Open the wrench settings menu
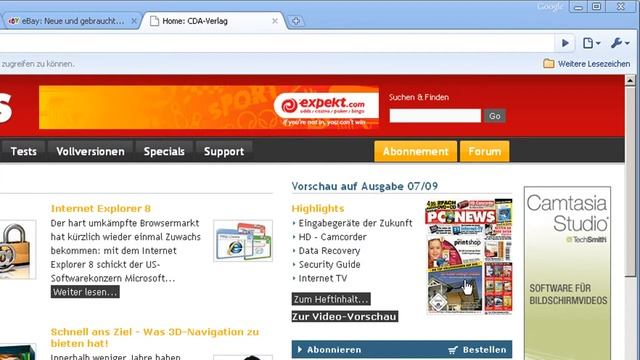 pos(620,43)
